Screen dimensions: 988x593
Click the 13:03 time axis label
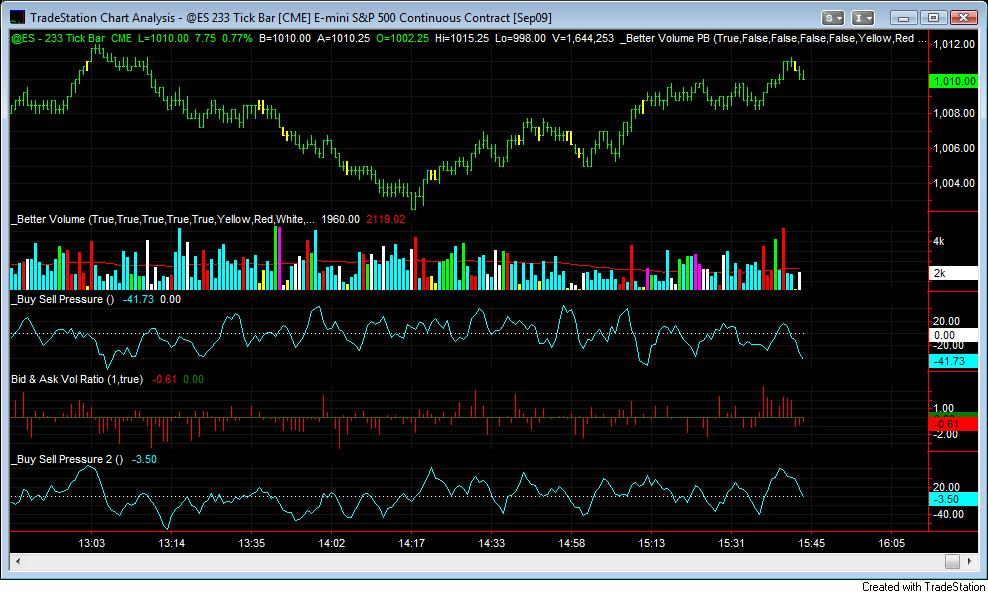91,543
